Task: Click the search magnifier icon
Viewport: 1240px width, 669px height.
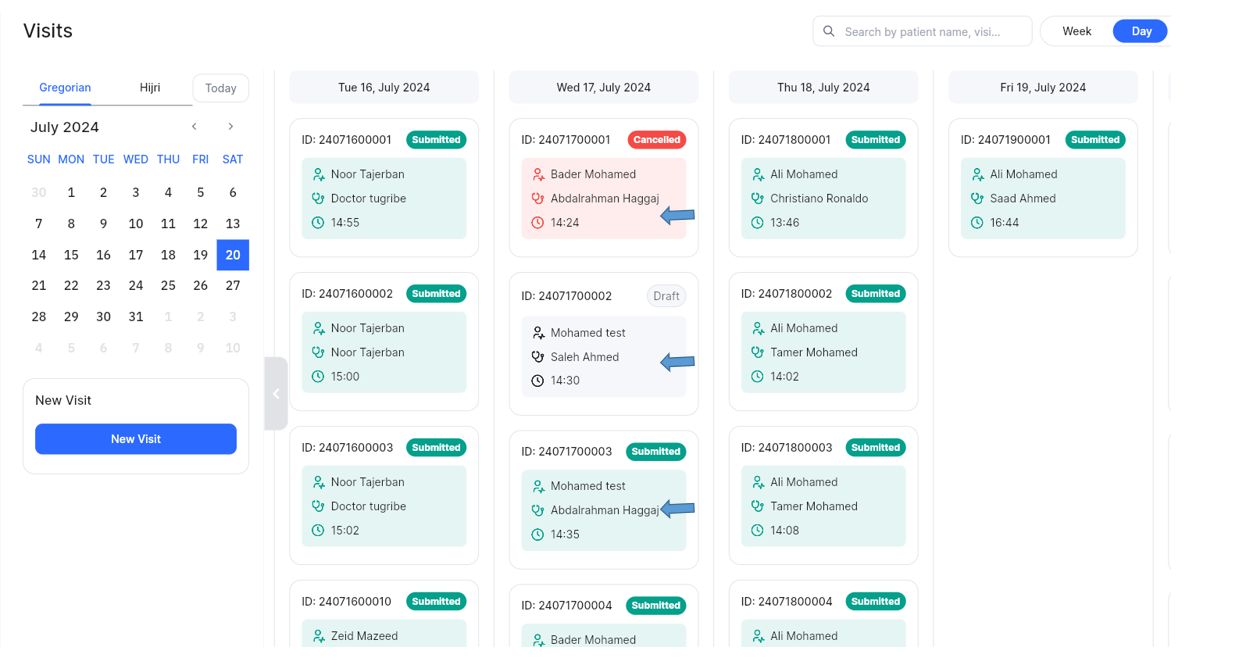Action: 829,32
